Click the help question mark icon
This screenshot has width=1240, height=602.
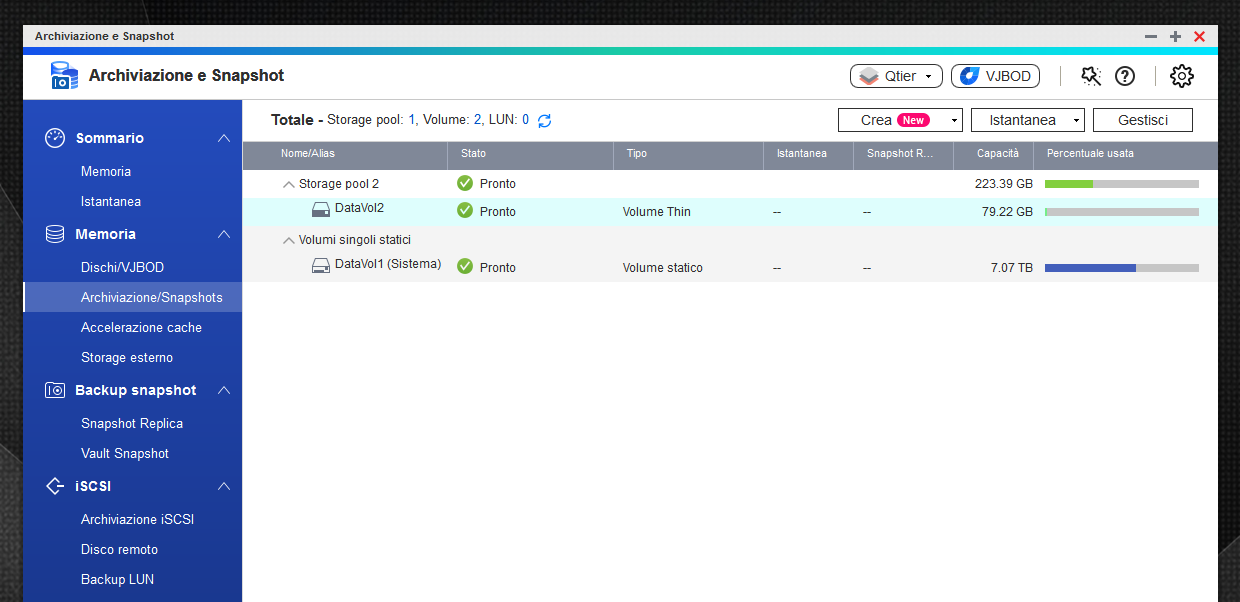point(1125,76)
